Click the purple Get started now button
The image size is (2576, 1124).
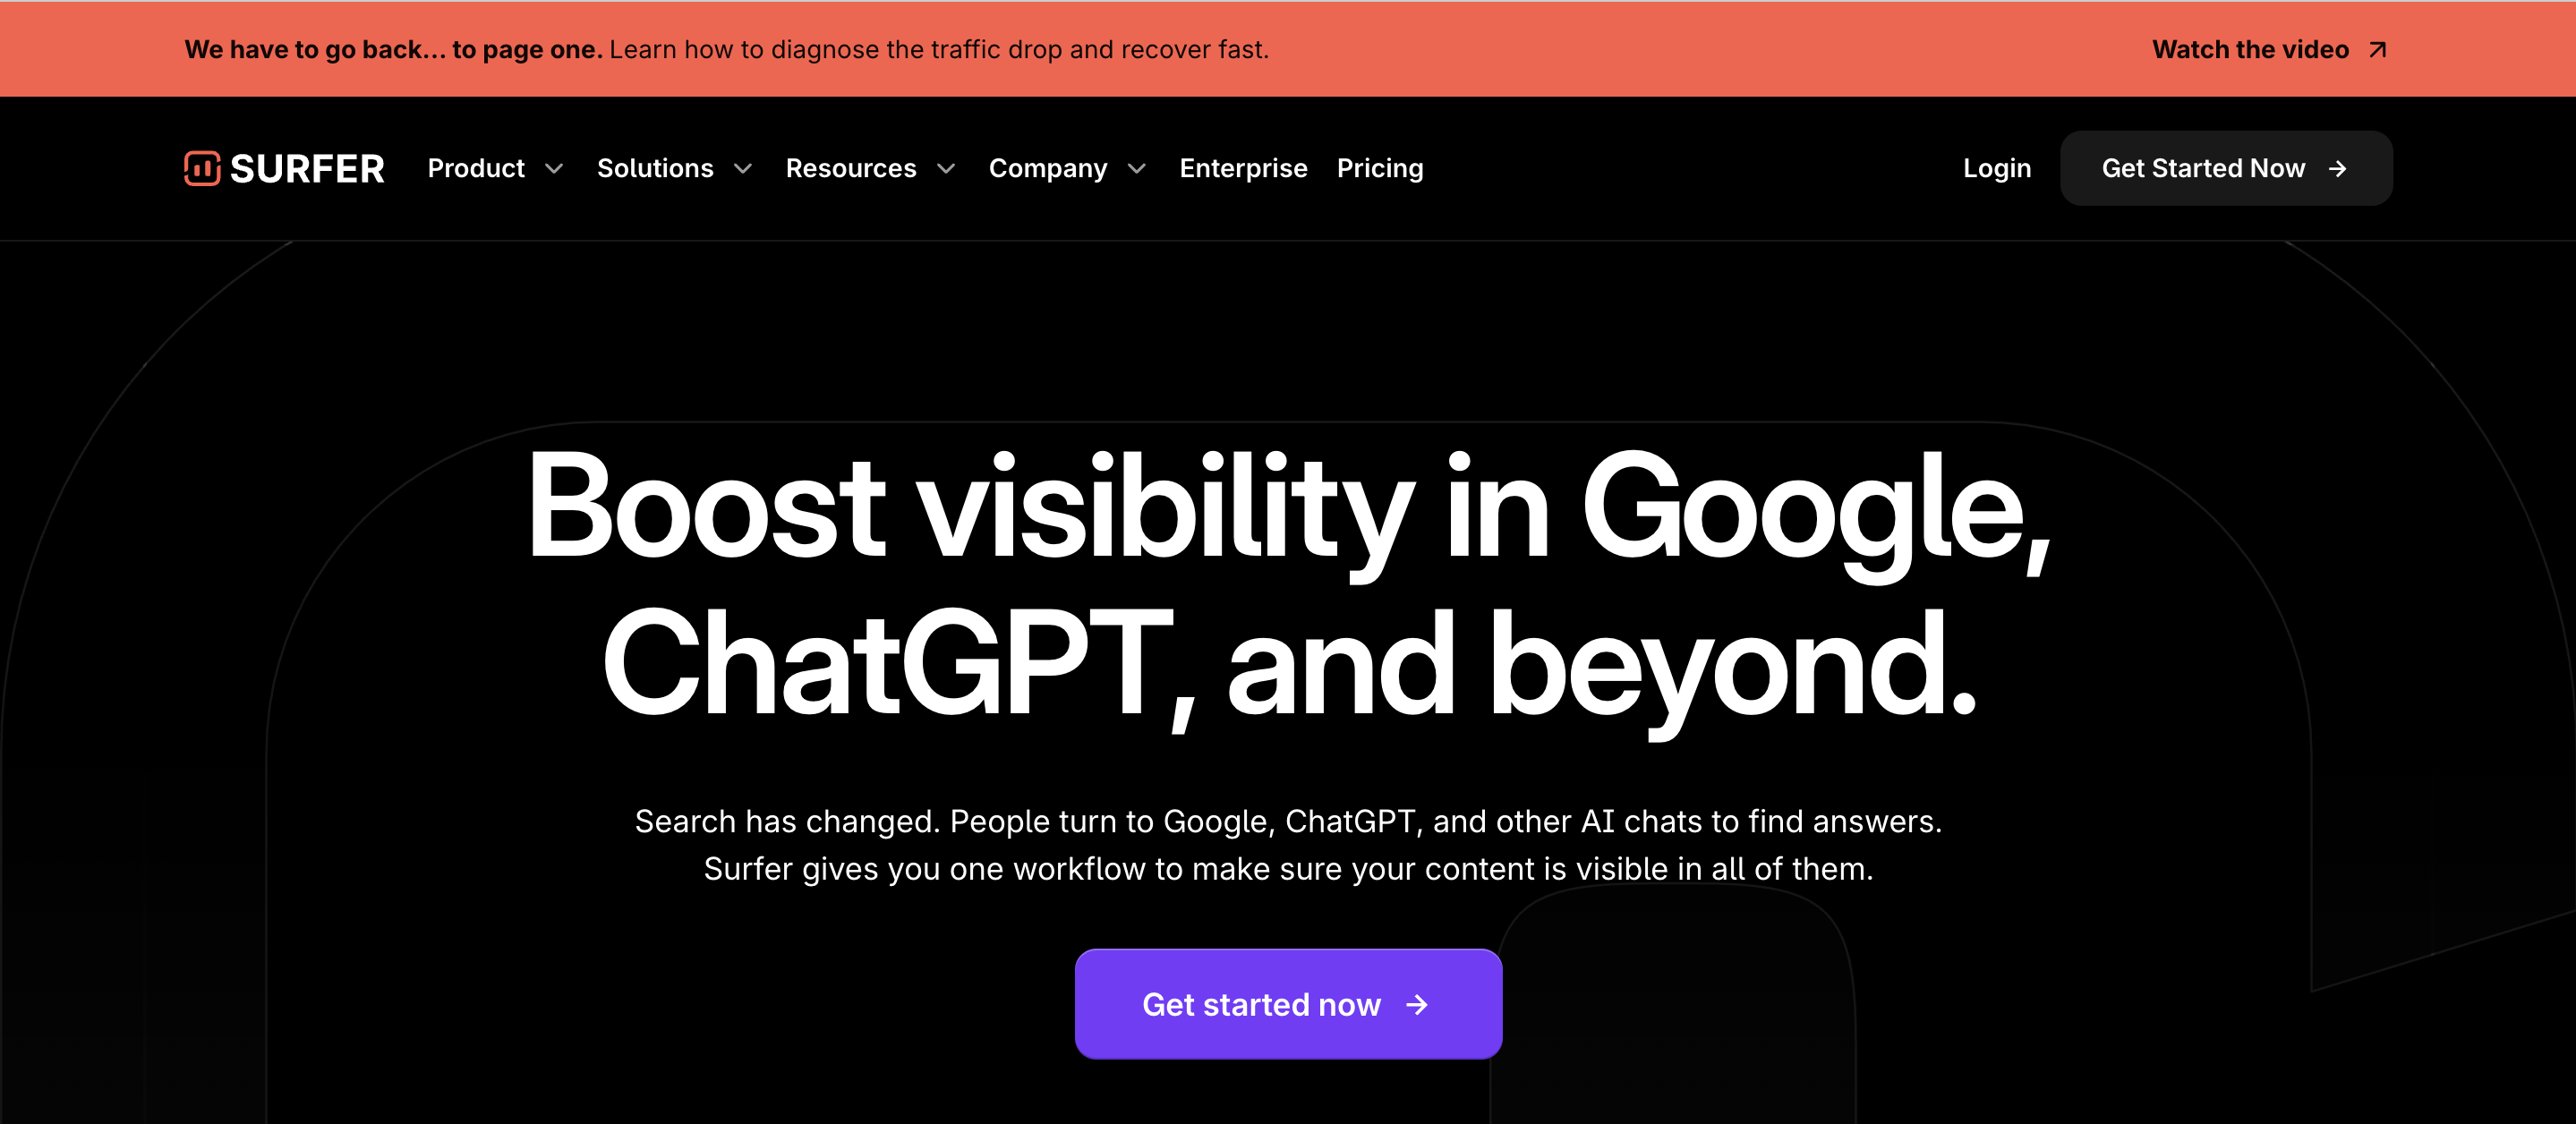[1288, 1004]
